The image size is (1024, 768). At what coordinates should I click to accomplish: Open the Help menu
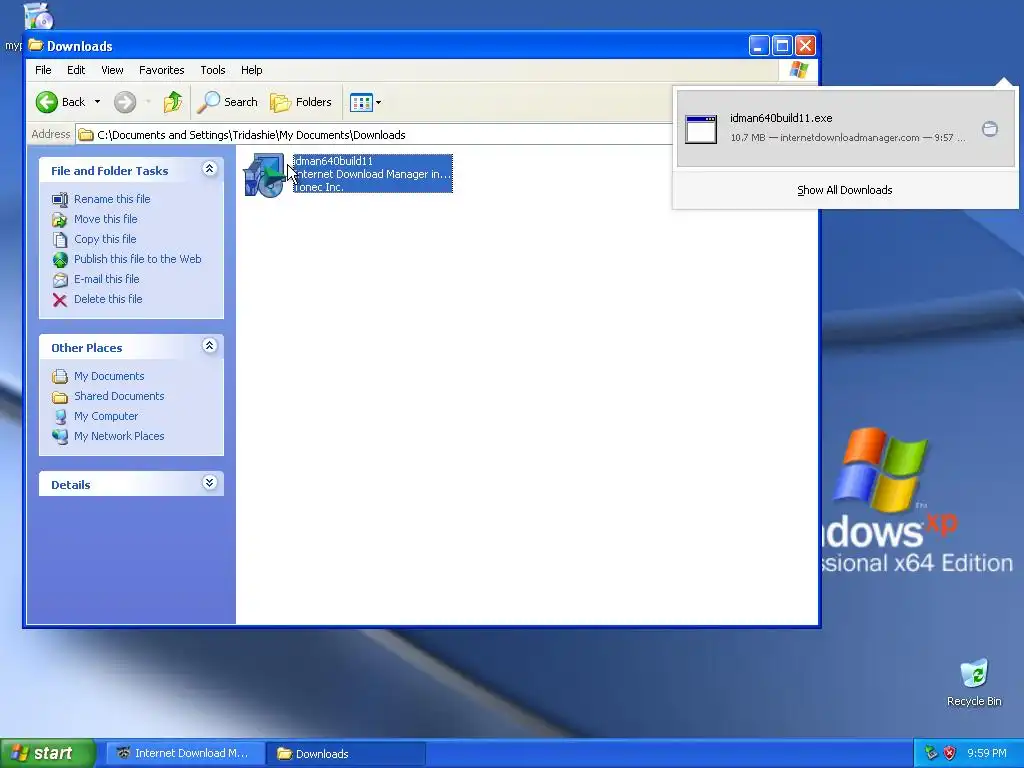pos(251,70)
